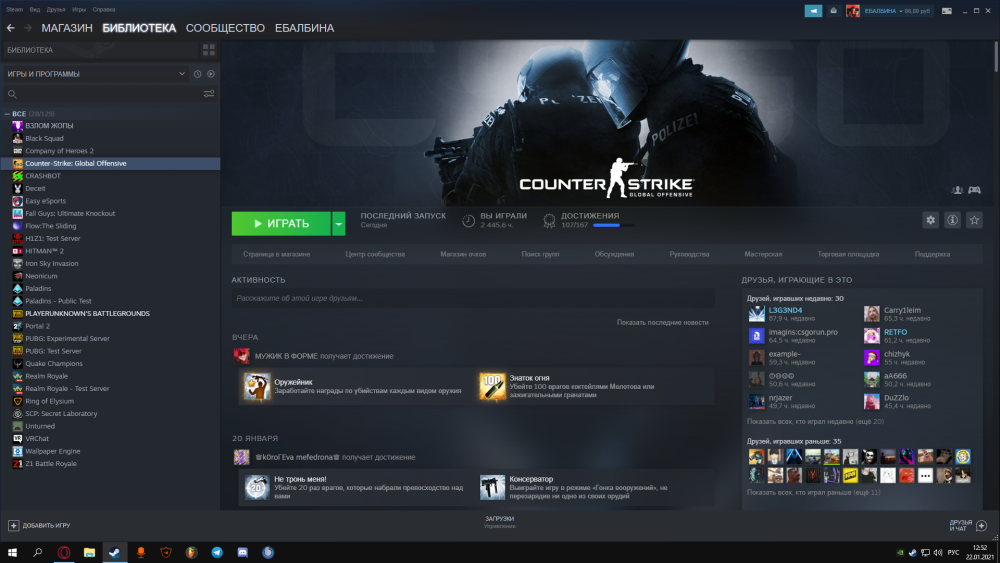The width and height of the screenshot is (1000, 563).
Task: Open Windows Start menu
Action: [12, 552]
